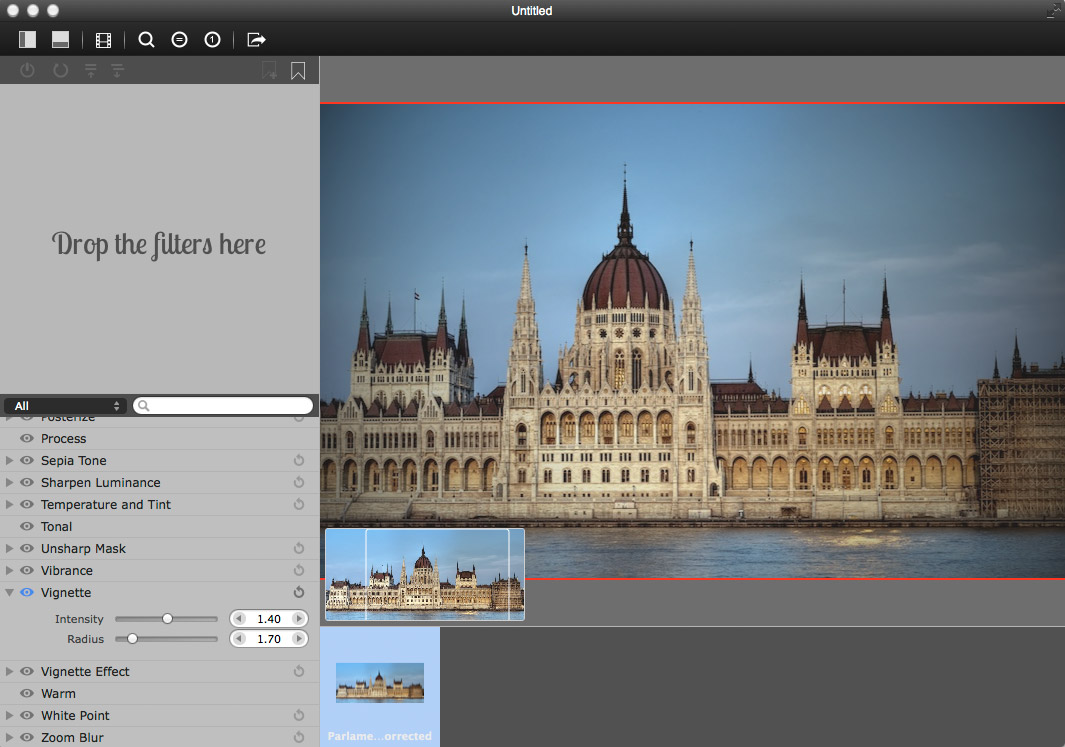This screenshot has height=747, width=1065.
Task: Increase Intensity value with right stepper arrow
Action: [298, 620]
